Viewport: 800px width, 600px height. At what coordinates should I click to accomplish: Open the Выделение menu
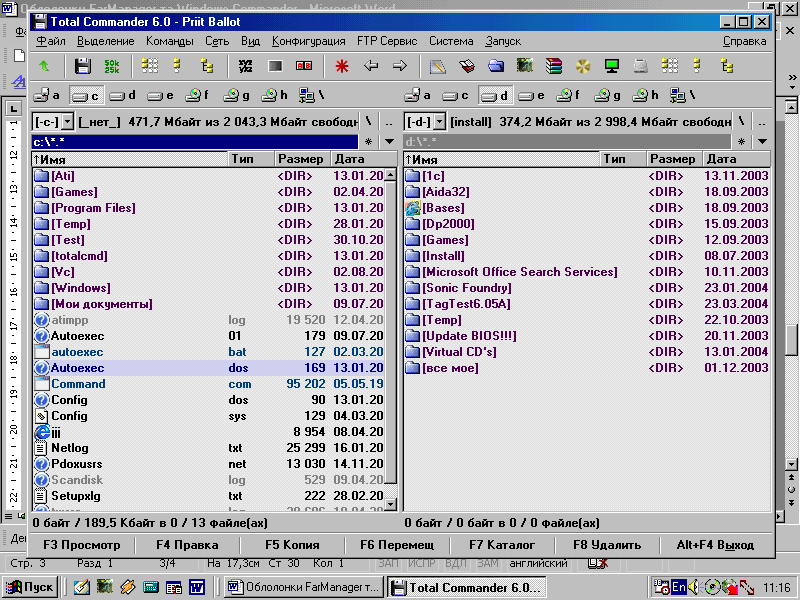106,41
